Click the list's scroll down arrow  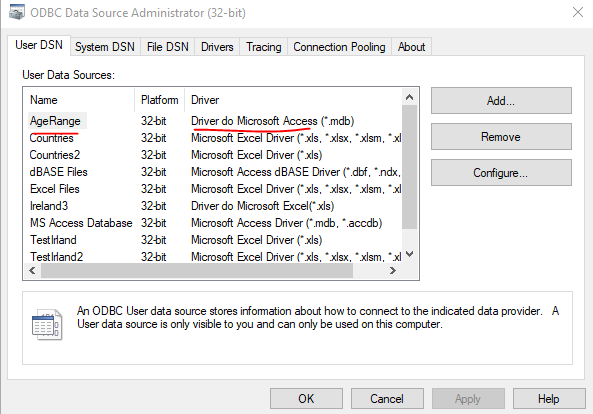(x=409, y=254)
